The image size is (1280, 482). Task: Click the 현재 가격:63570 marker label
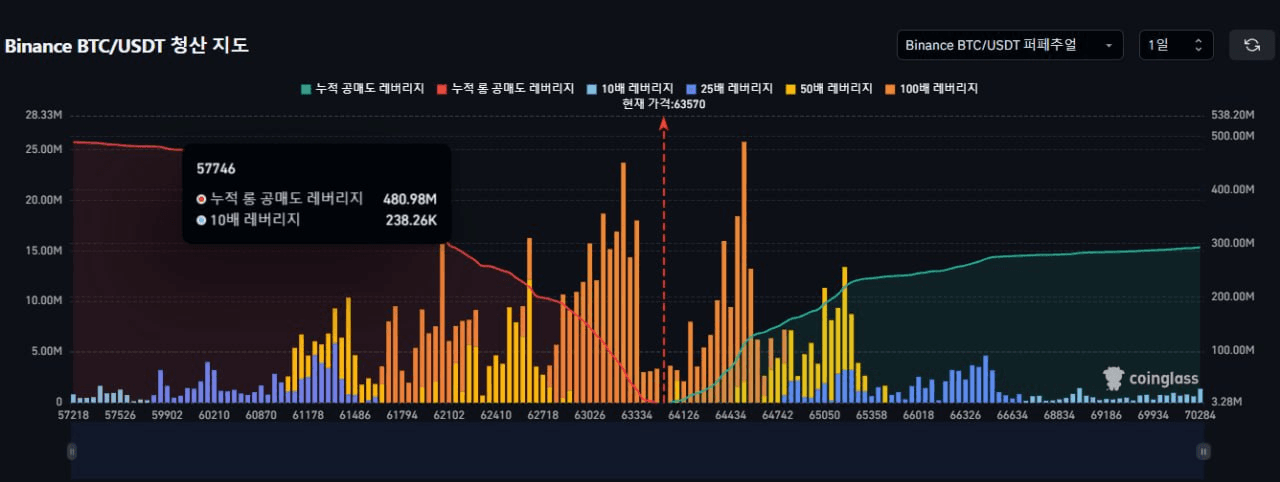pos(664,103)
